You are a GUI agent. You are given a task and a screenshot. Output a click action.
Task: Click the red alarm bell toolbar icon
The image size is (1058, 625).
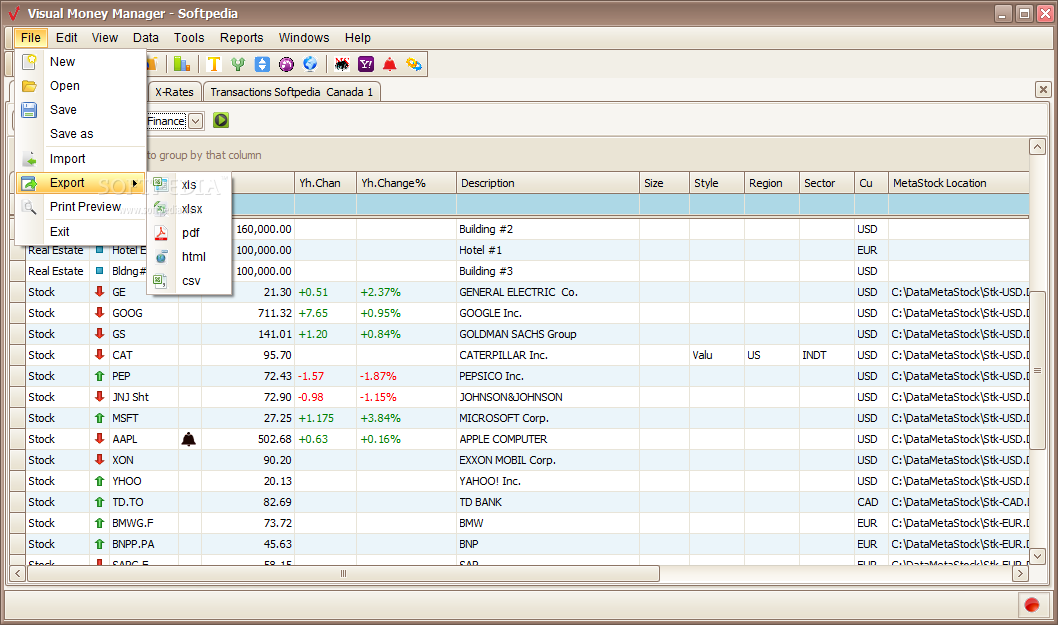(389, 64)
